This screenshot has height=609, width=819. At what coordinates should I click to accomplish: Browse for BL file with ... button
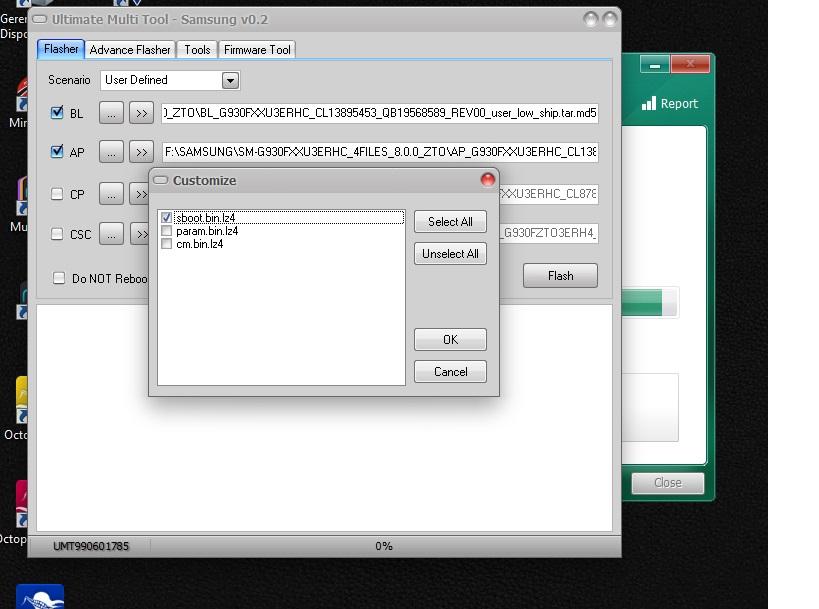pyautogui.click(x=111, y=113)
